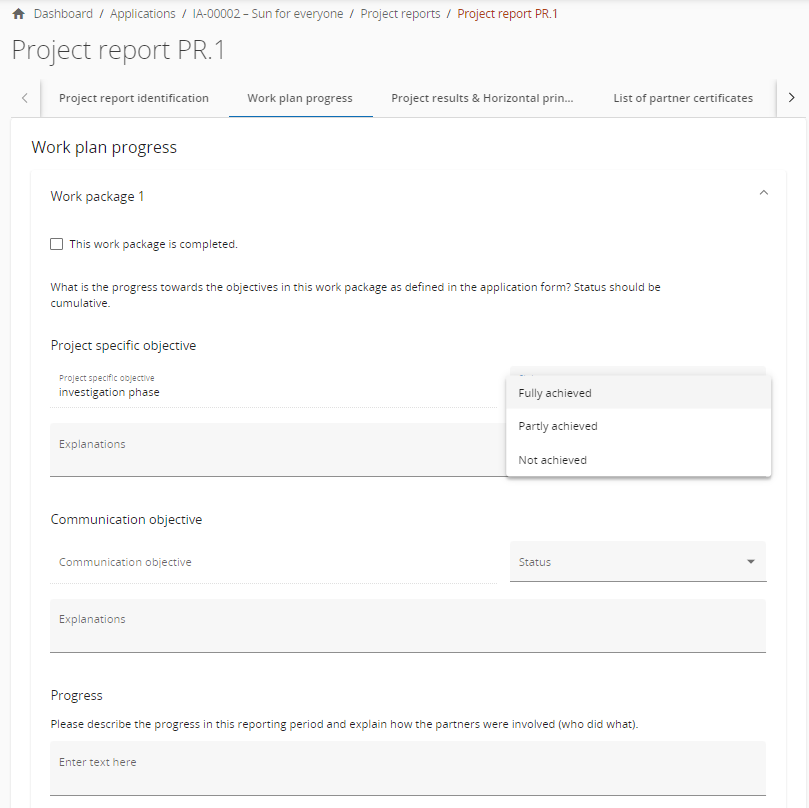The height and width of the screenshot is (808, 809).
Task: Click the home icon in breadcrumb
Action: pyautogui.click(x=18, y=14)
